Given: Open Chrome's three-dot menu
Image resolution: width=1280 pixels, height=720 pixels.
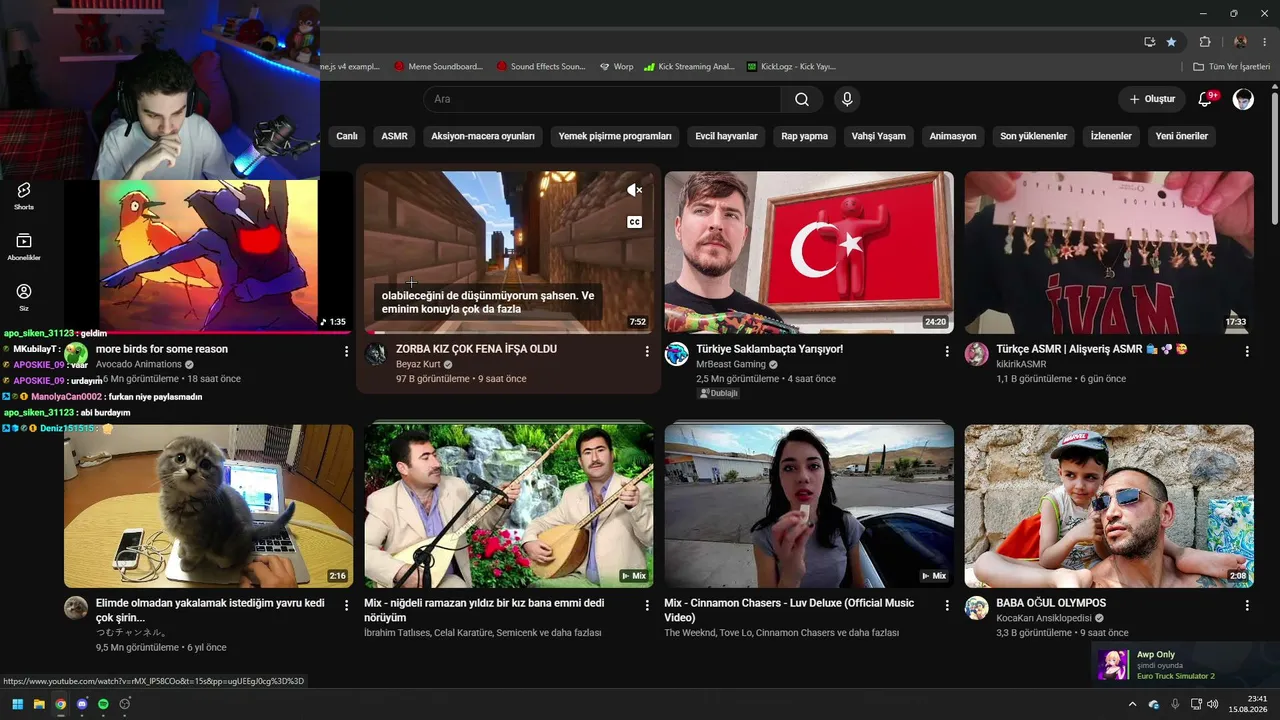Looking at the screenshot, I should (x=1265, y=42).
